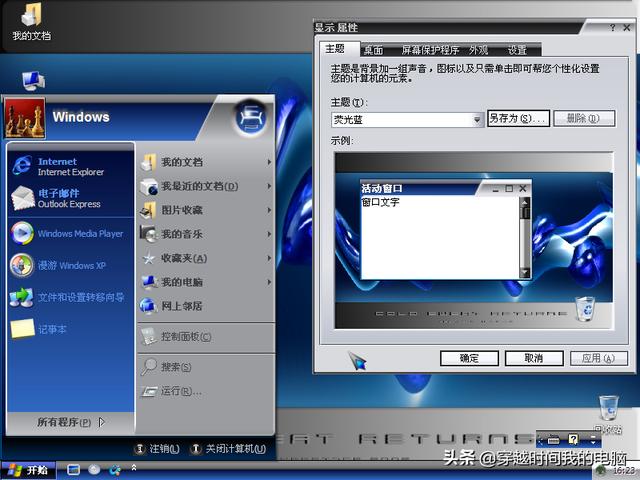The height and width of the screenshot is (480, 640).
Task: Click Windows title in Start menu header
Action: 81,117
